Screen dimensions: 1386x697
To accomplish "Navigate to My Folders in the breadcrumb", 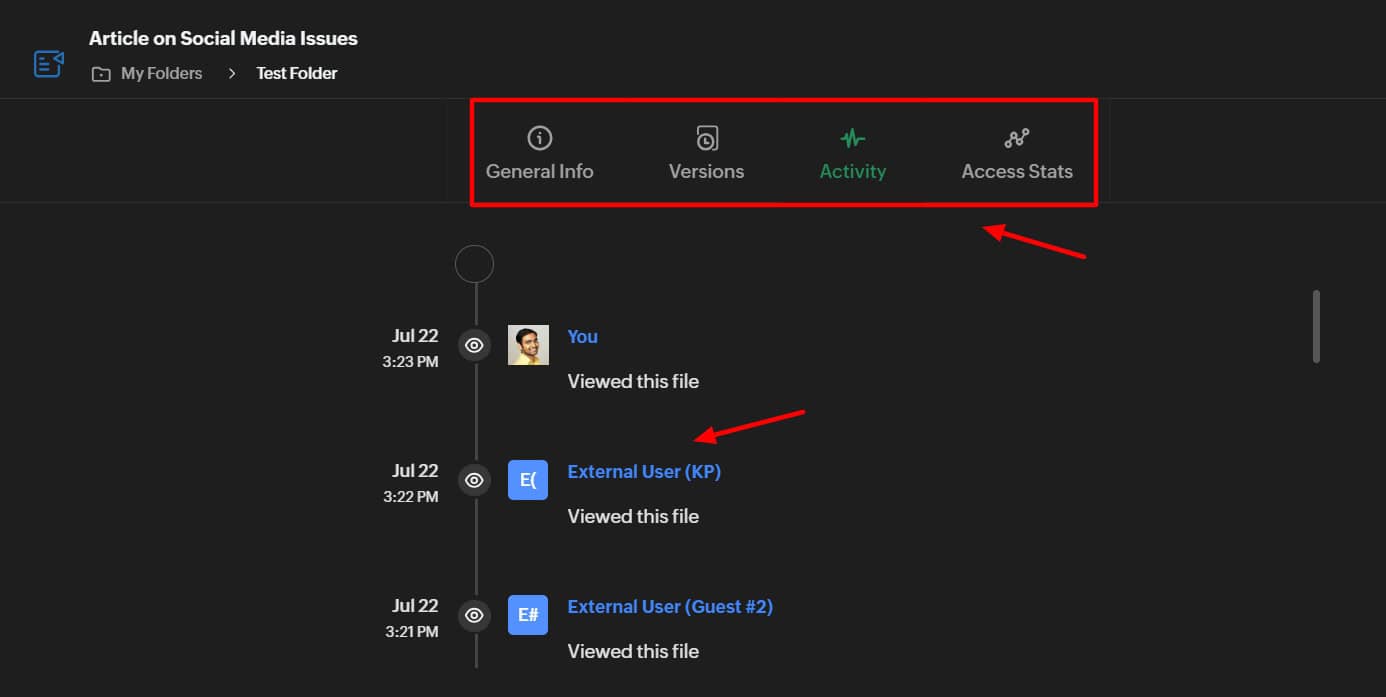I will pos(161,74).
